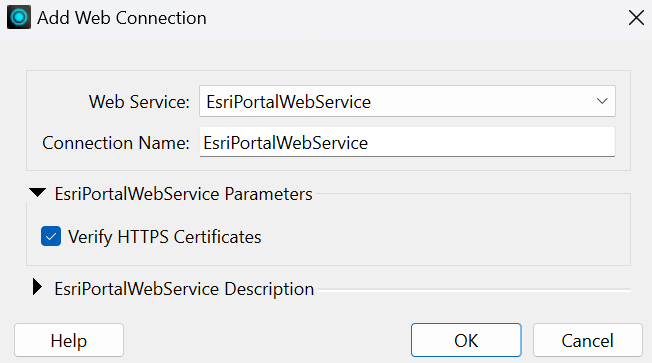Viewport: 652px width, 363px height.
Task: Confirm with the OK button
Action: click(466, 341)
